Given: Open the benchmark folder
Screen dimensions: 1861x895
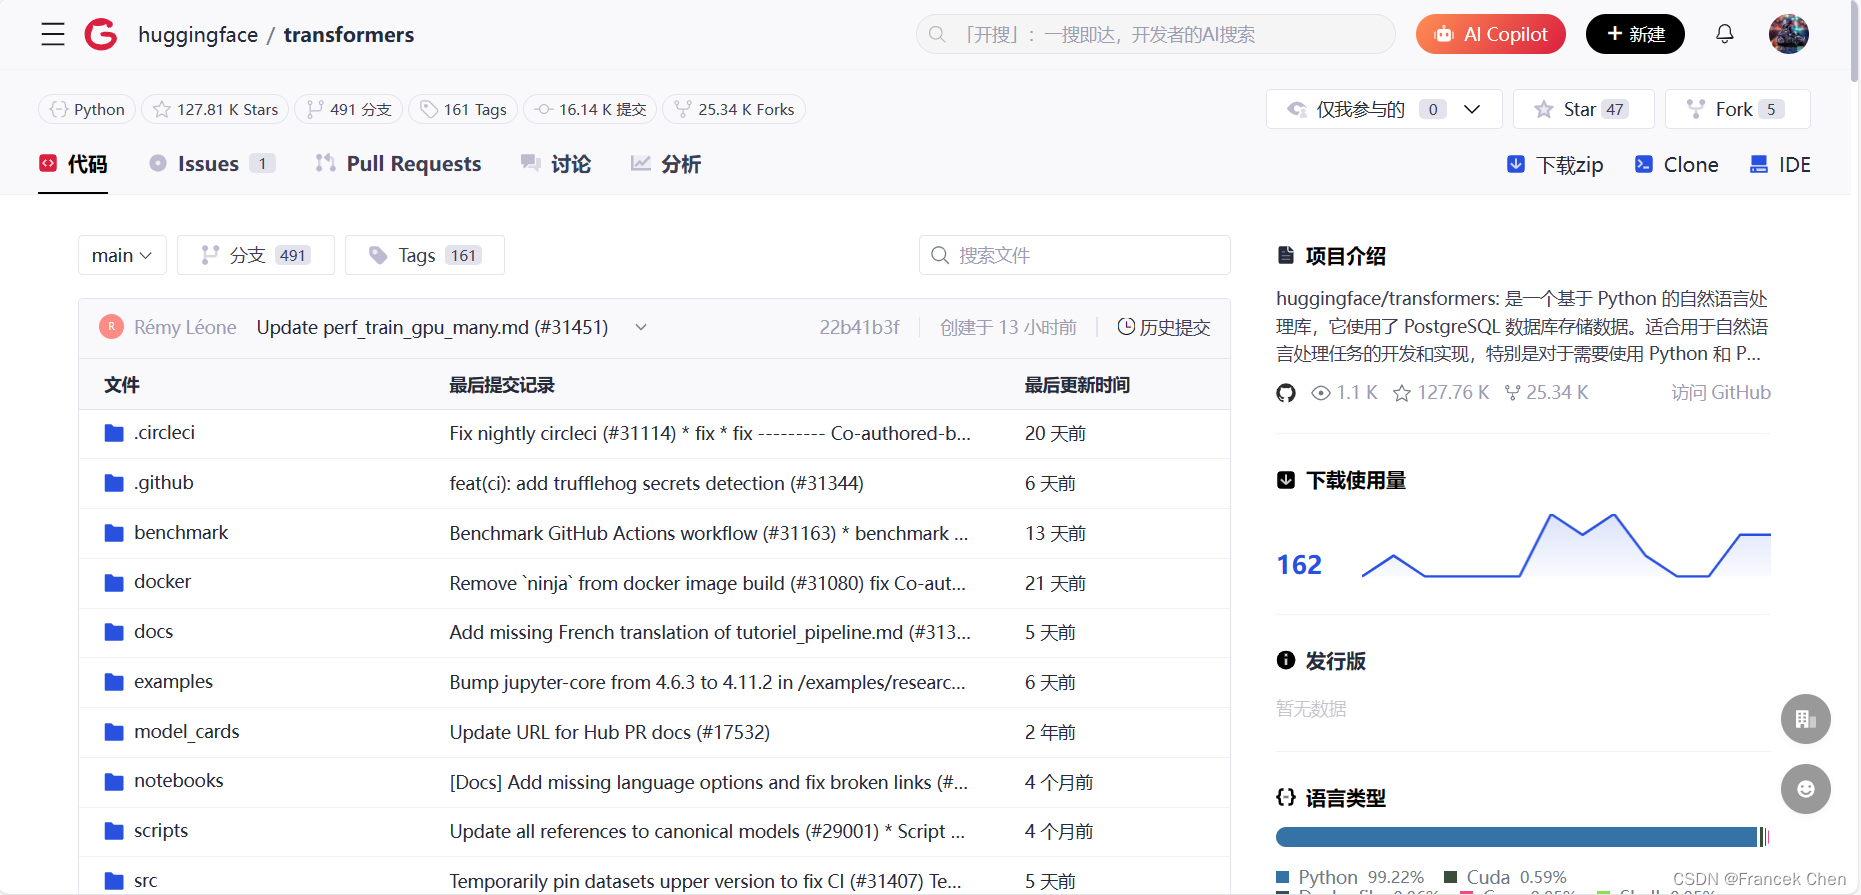Looking at the screenshot, I should [x=181, y=533].
